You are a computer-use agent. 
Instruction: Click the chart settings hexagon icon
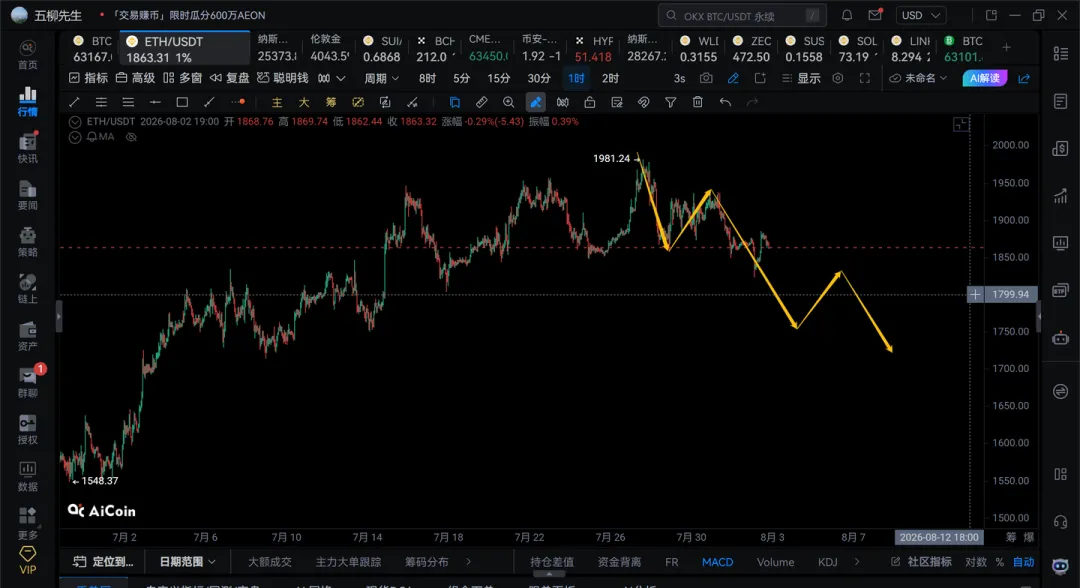tap(838, 78)
